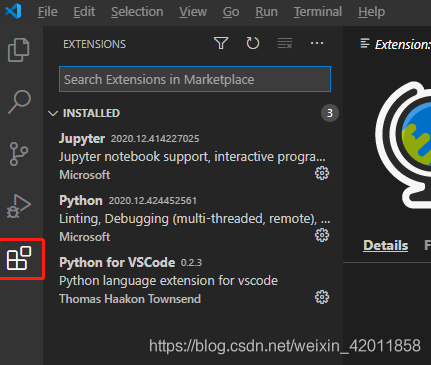Screen dimensions: 431x365
Task: Click the globe extension icon image
Action: (403, 145)
